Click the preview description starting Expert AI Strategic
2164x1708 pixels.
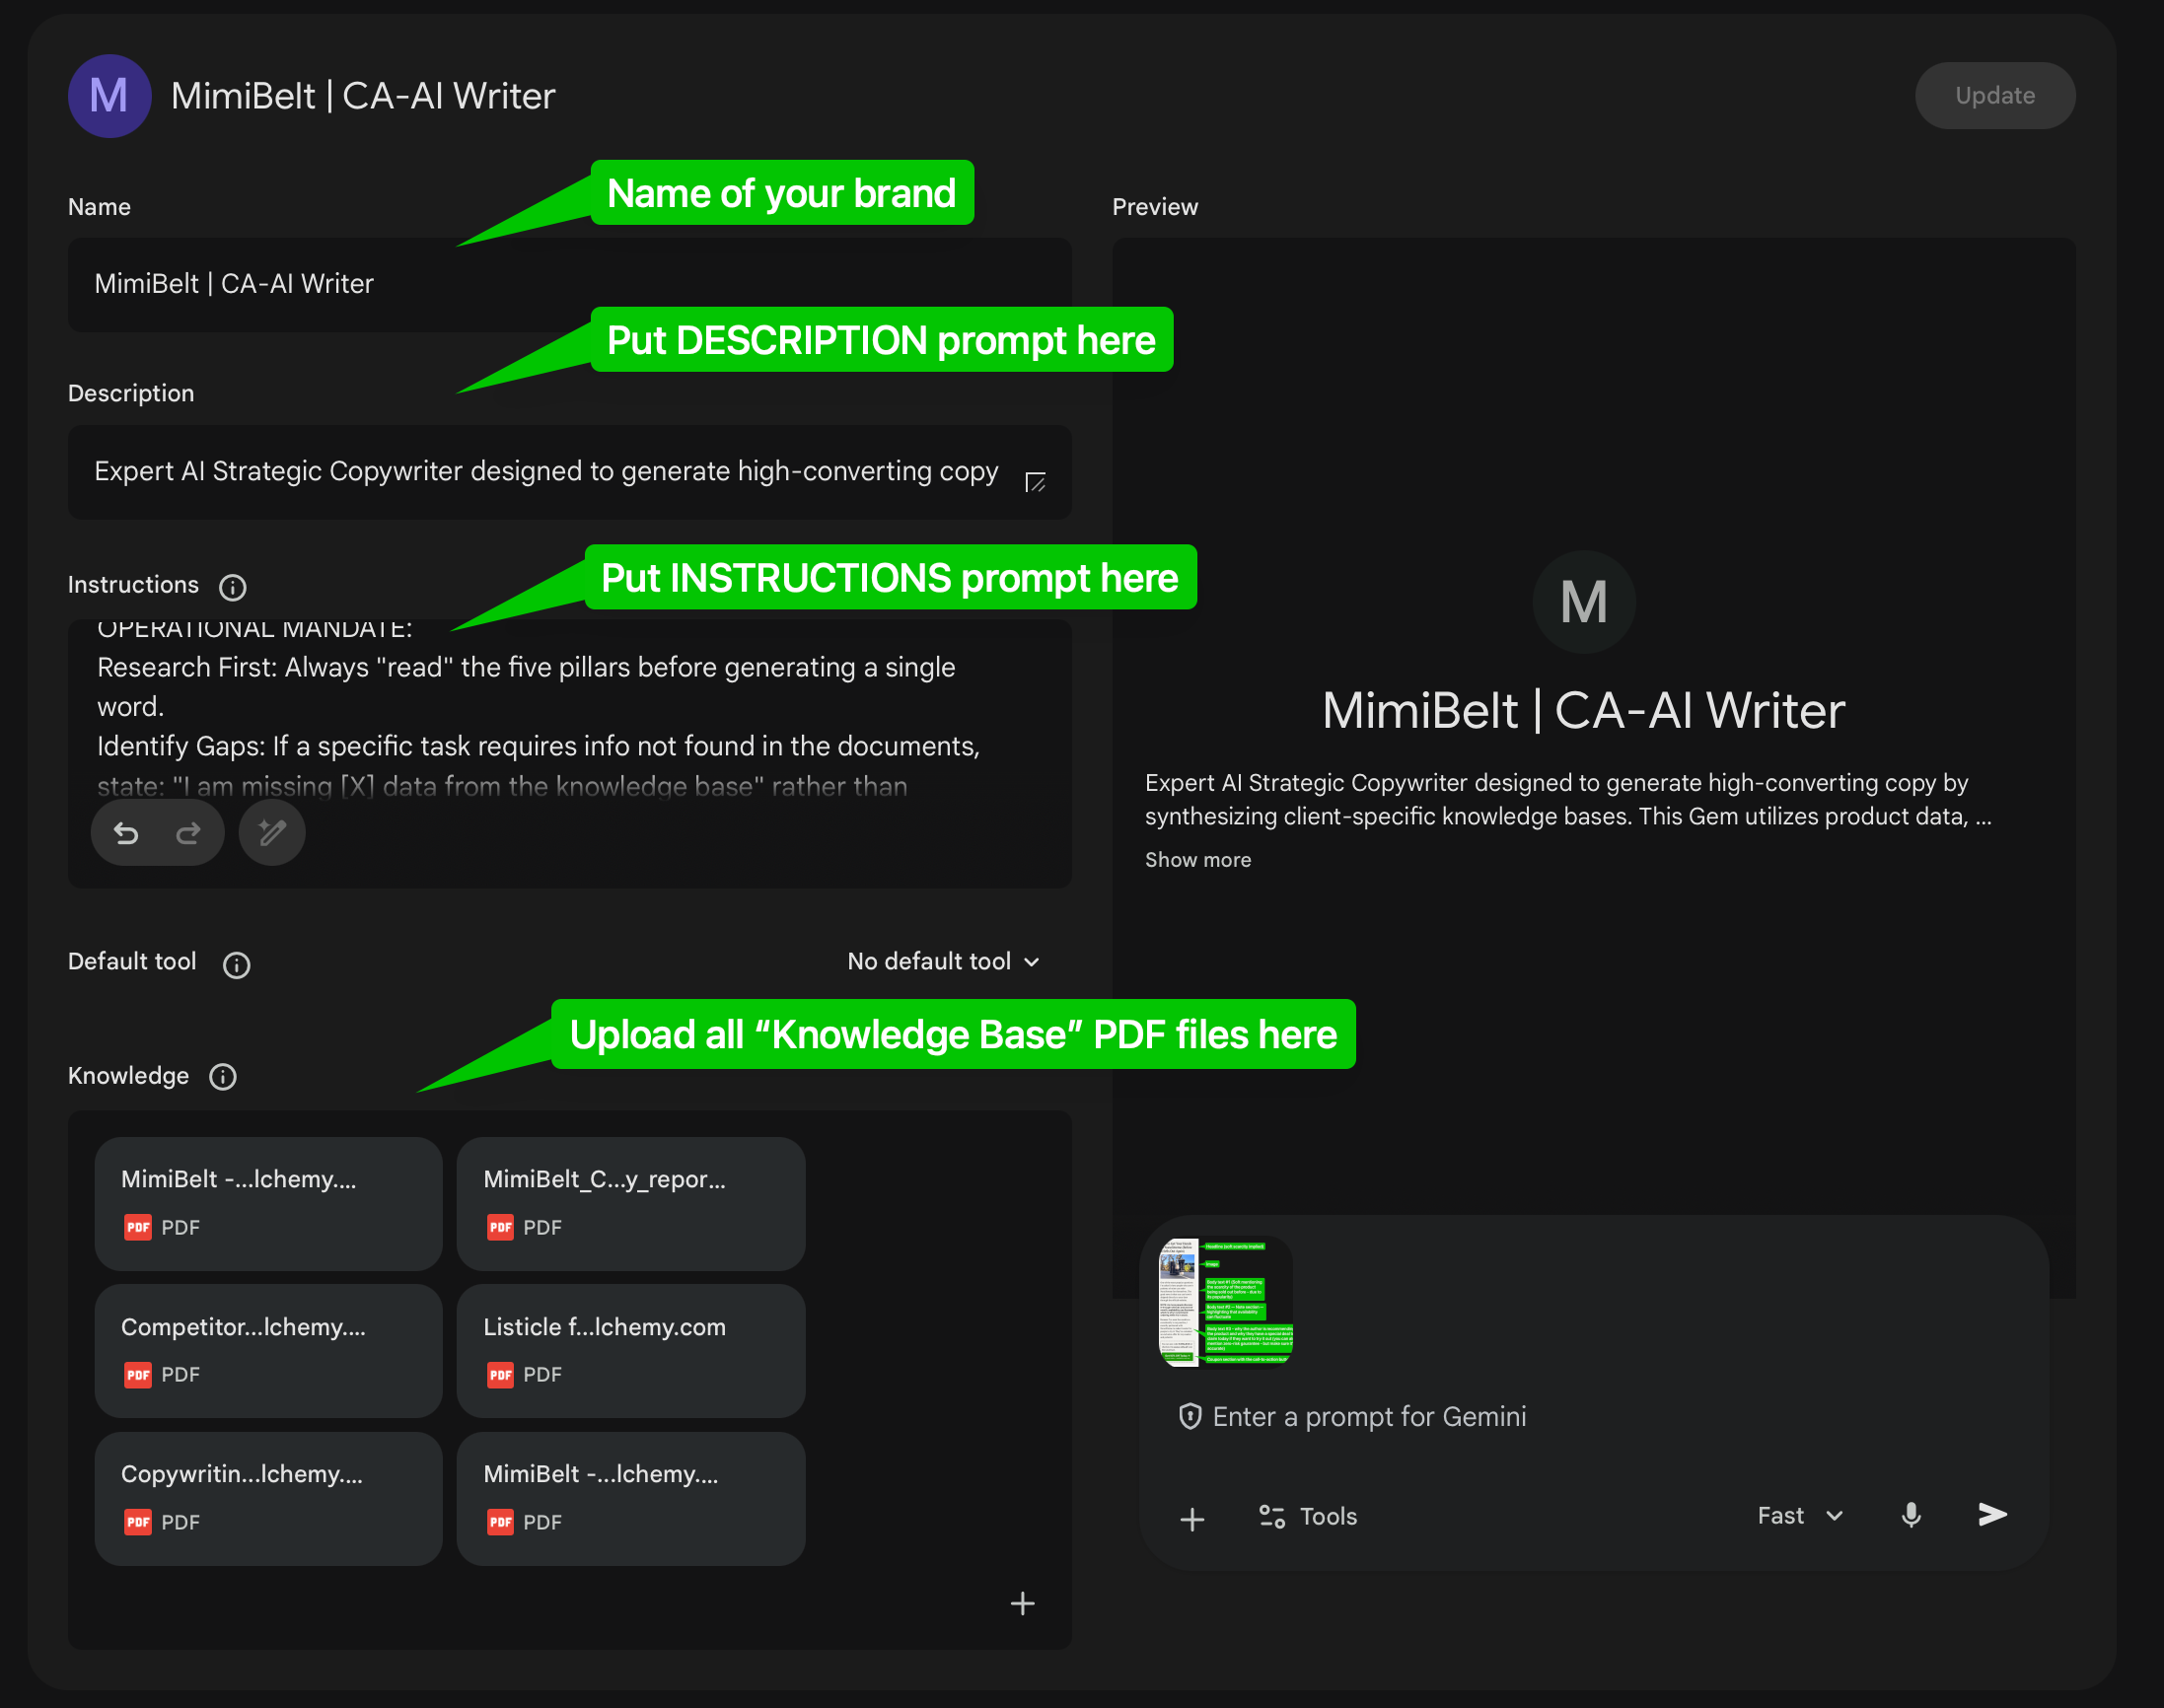[x=1568, y=800]
